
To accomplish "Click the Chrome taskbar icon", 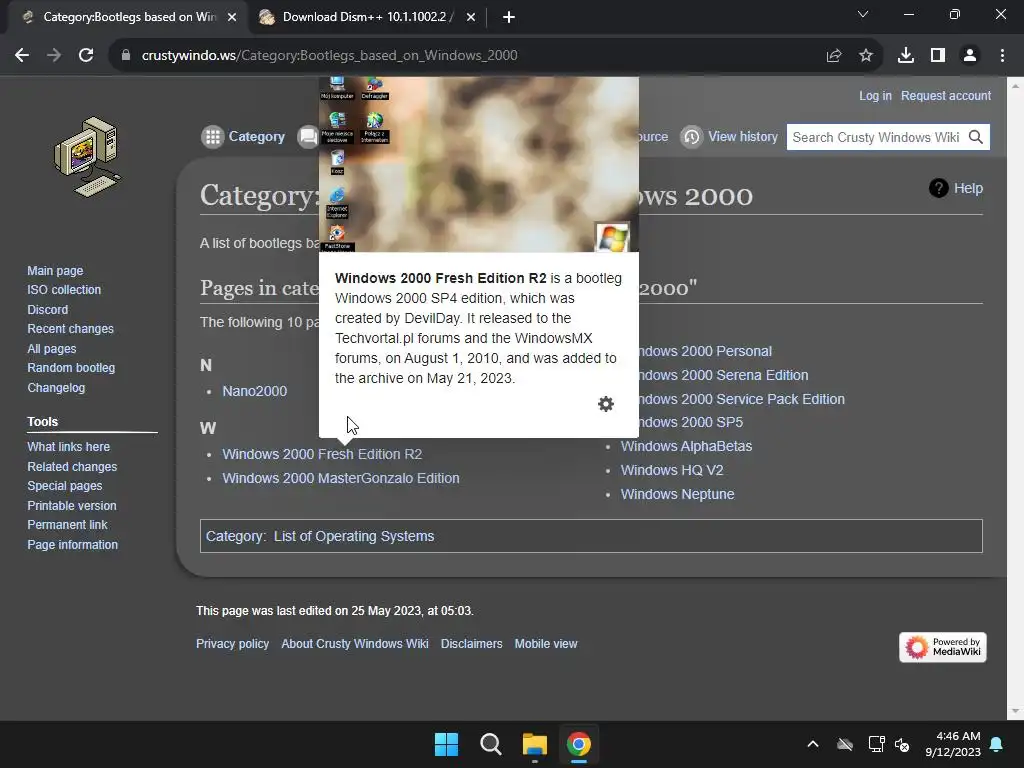I will pos(579,744).
